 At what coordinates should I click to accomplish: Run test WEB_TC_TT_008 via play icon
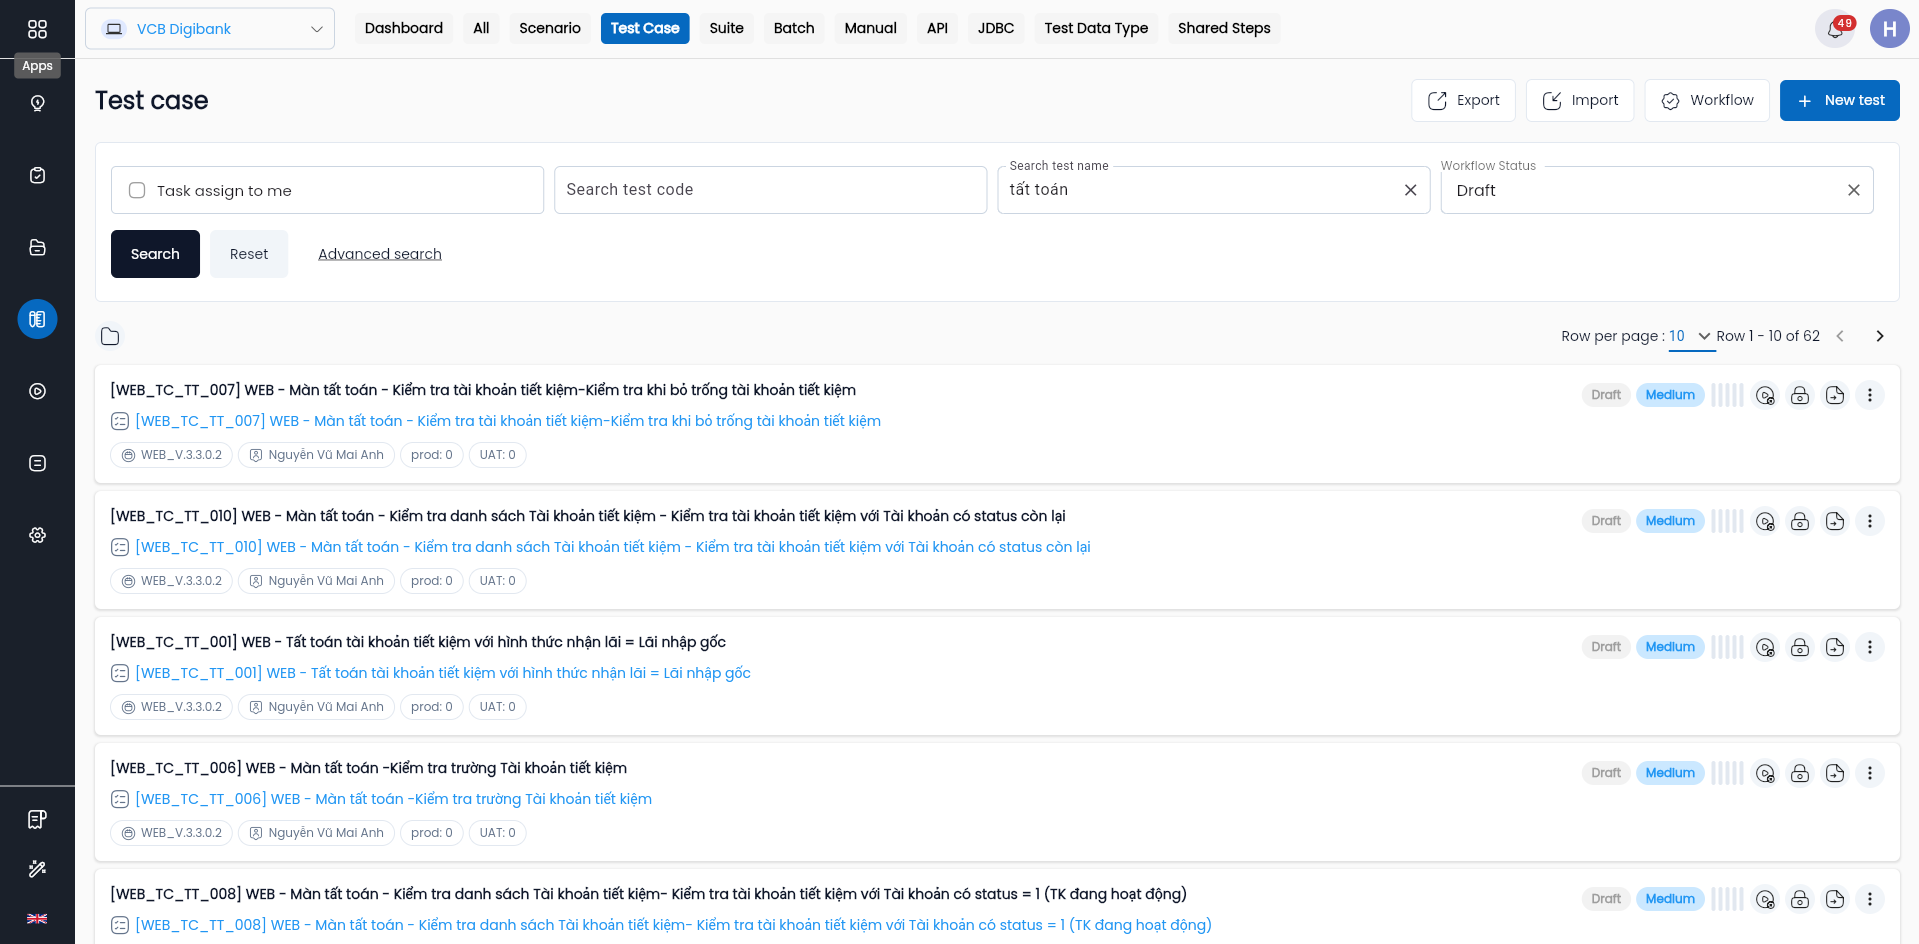pyautogui.click(x=1765, y=899)
